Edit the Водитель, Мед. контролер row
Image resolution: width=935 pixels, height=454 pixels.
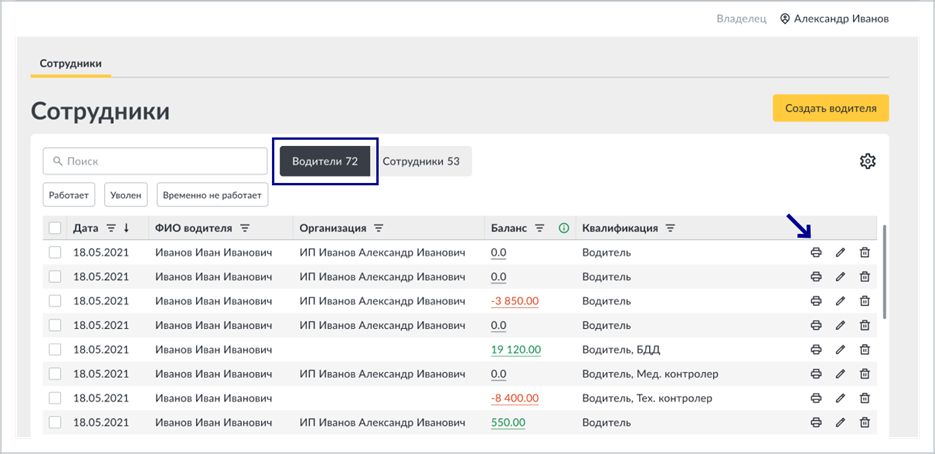pyautogui.click(x=840, y=374)
